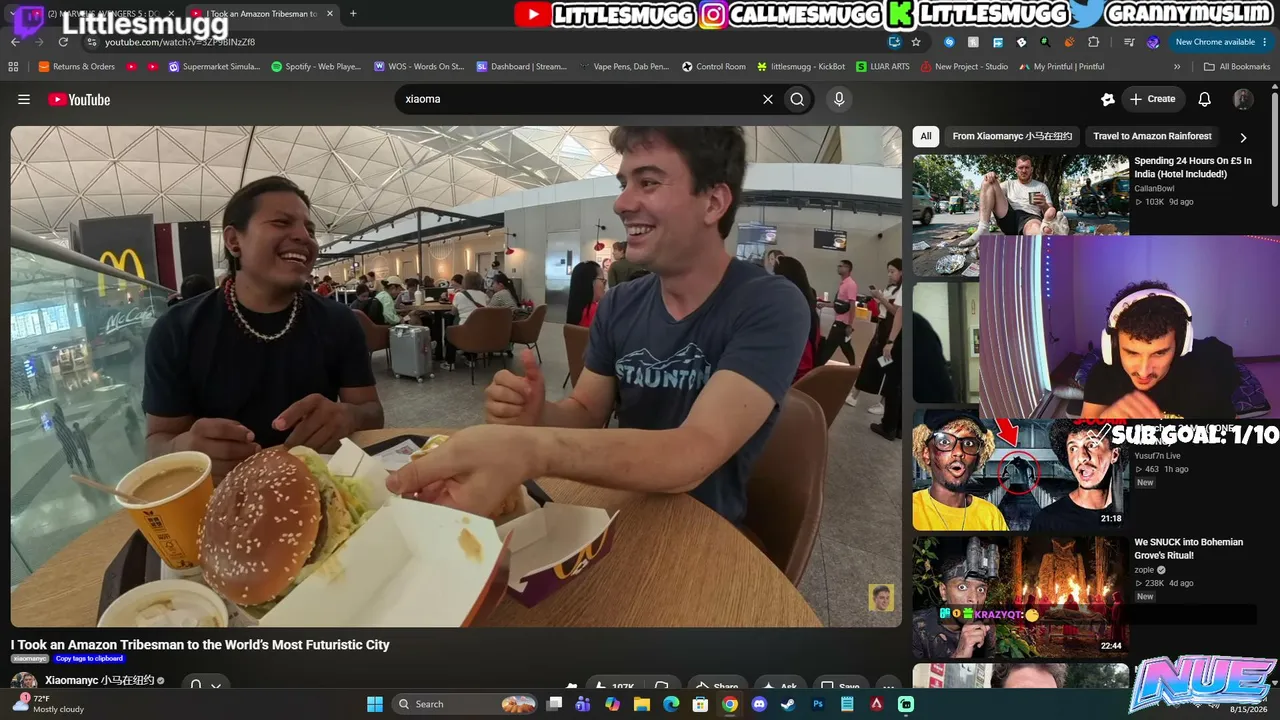The width and height of the screenshot is (1280, 720).
Task: Click the magnifier search button
Action: (797, 99)
